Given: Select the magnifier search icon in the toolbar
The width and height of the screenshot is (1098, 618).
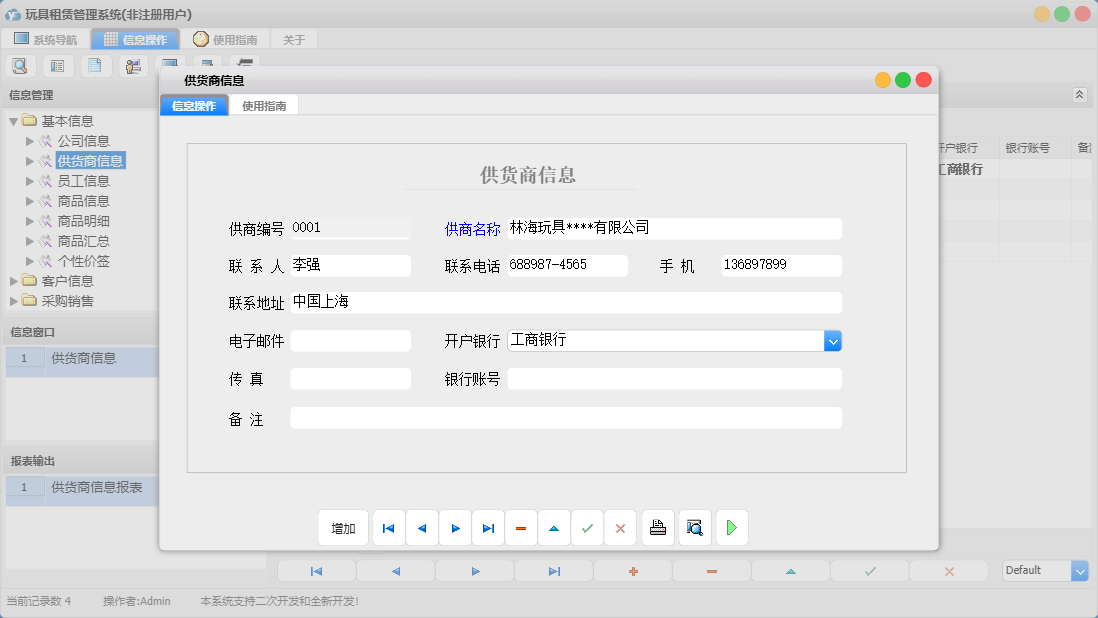Looking at the screenshot, I should (x=21, y=65).
